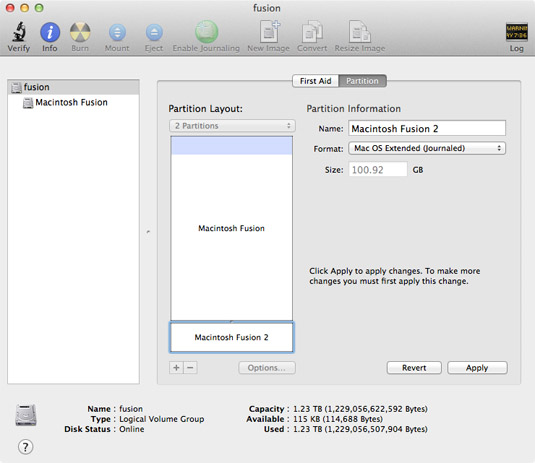The height and width of the screenshot is (463, 535).
Task: Click the Logical Volume Group type text
Action: tap(161, 419)
